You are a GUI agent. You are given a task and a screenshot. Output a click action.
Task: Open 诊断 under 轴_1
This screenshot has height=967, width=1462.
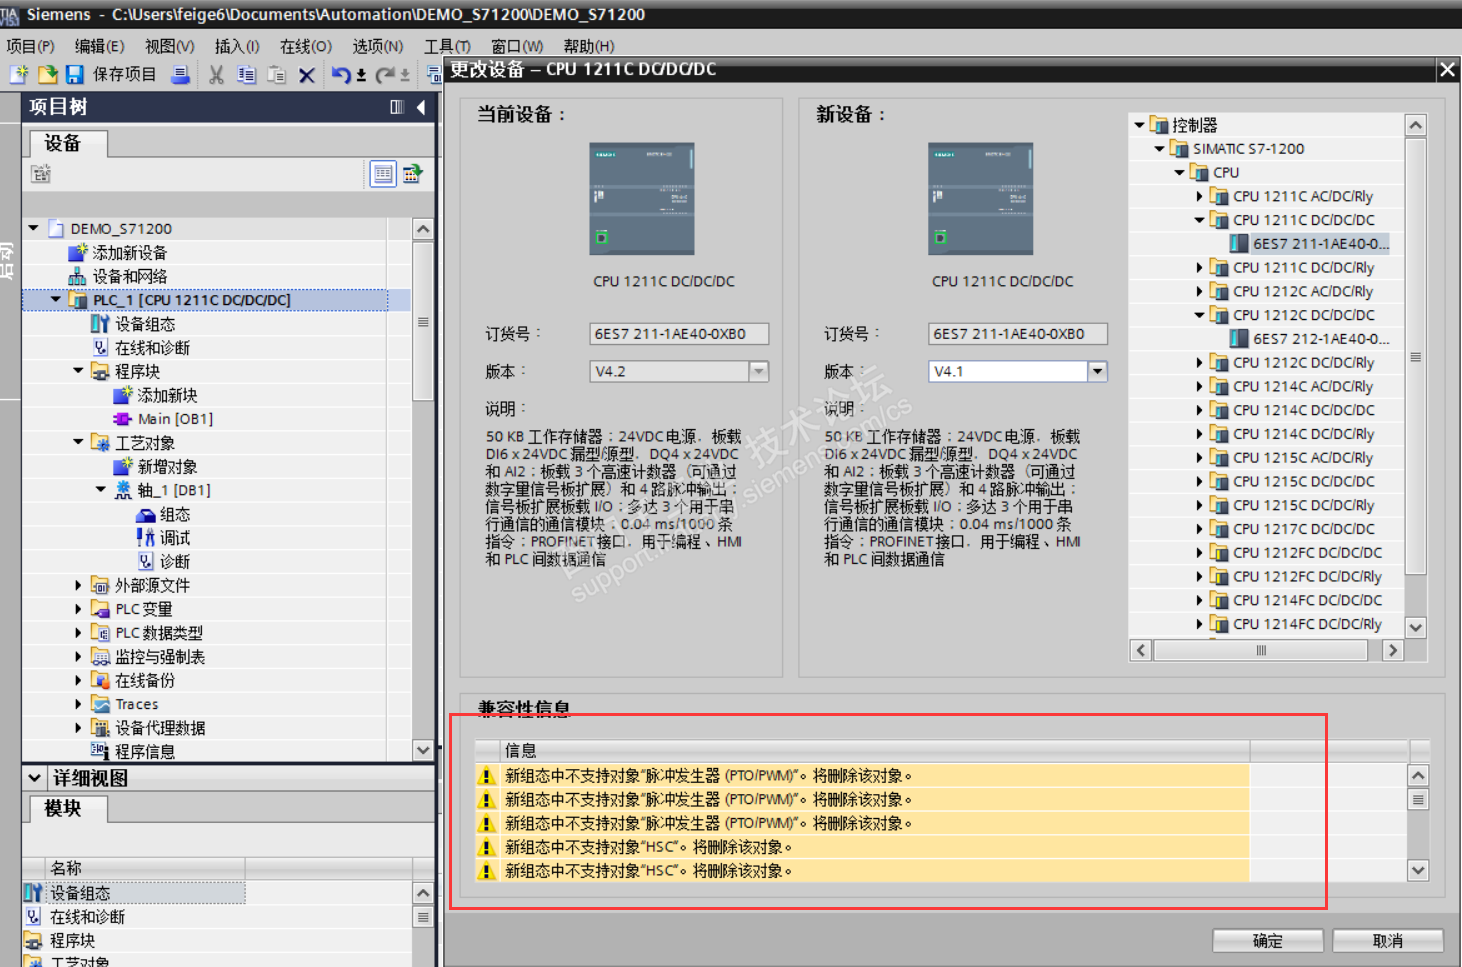click(175, 562)
